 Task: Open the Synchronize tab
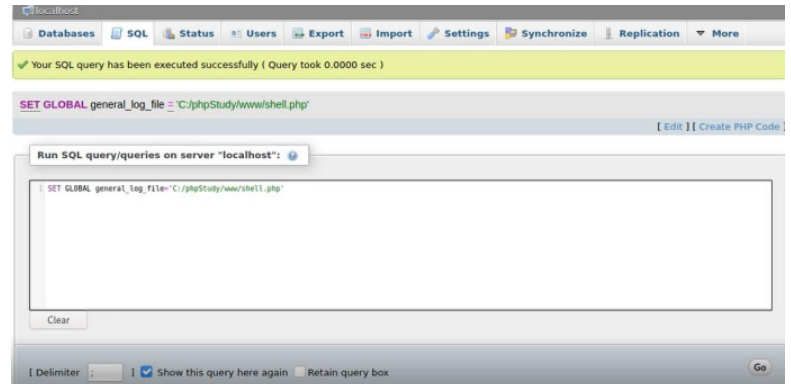[x=546, y=33]
